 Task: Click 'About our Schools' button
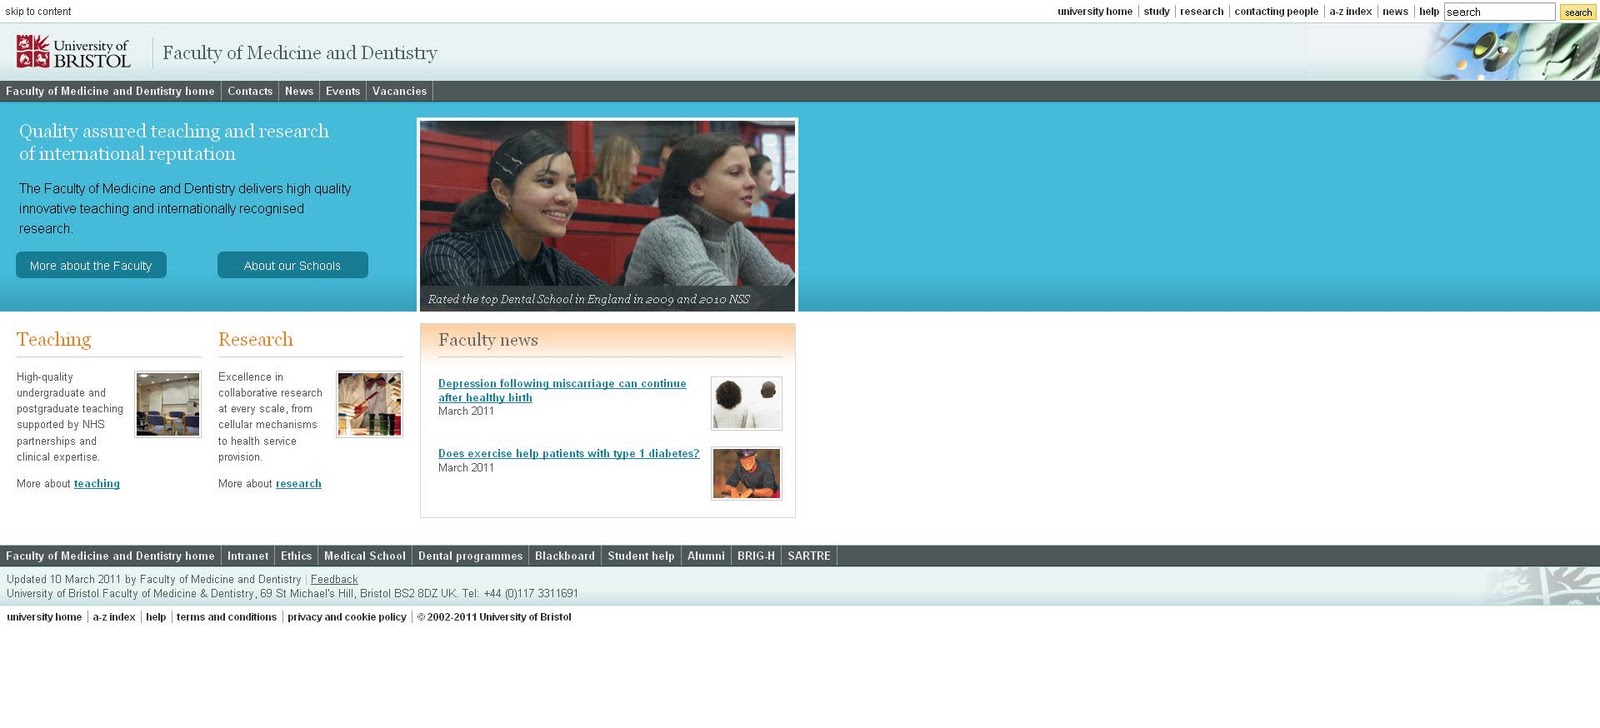tap(293, 265)
